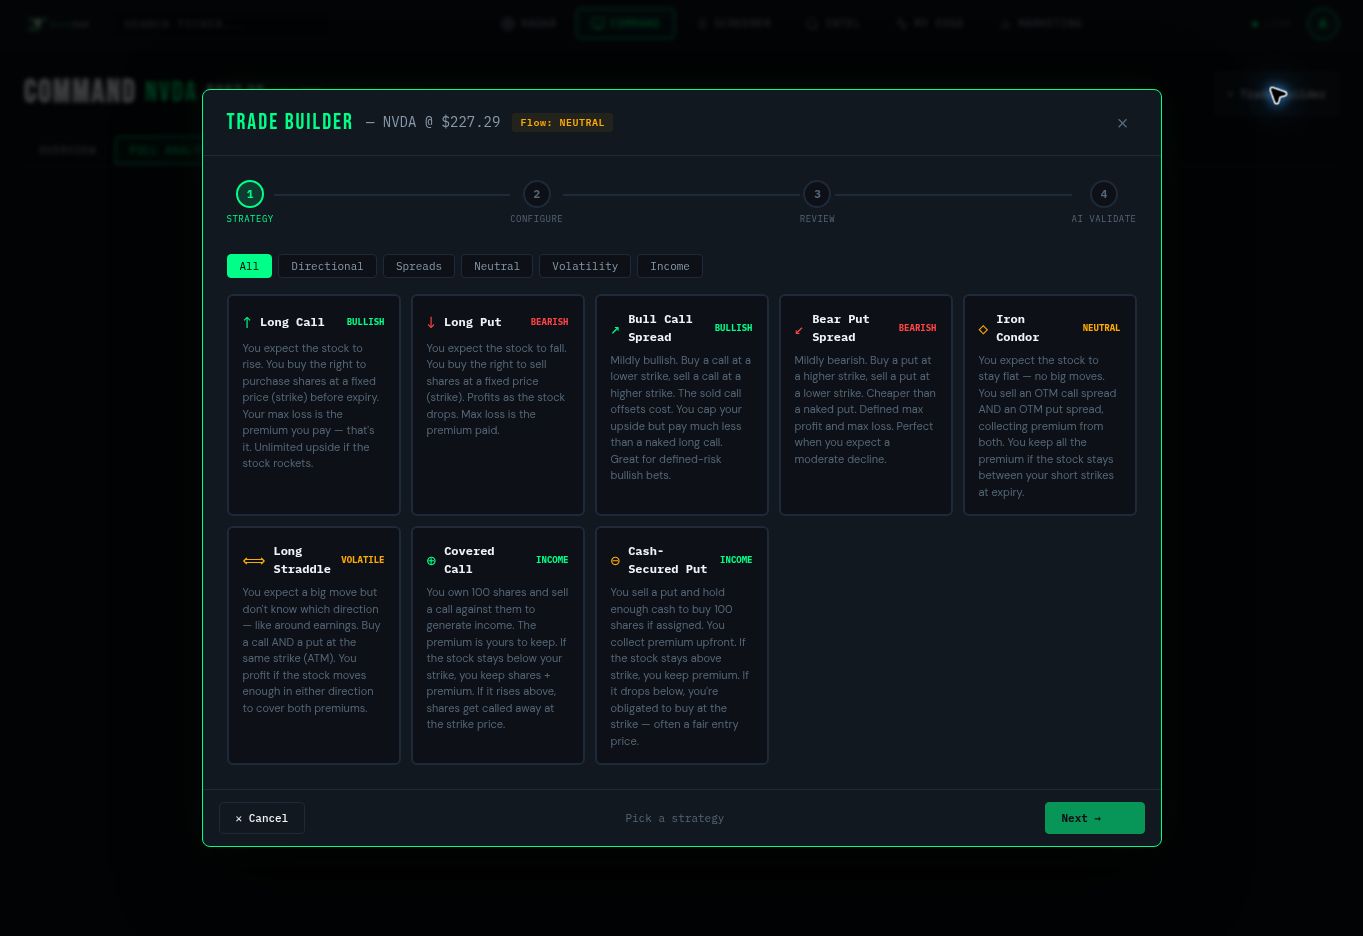Viewport: 1363px width, 936px height.
Task: Click the BULLISH tag on Bull Call Spread
Action: (733, 328)
